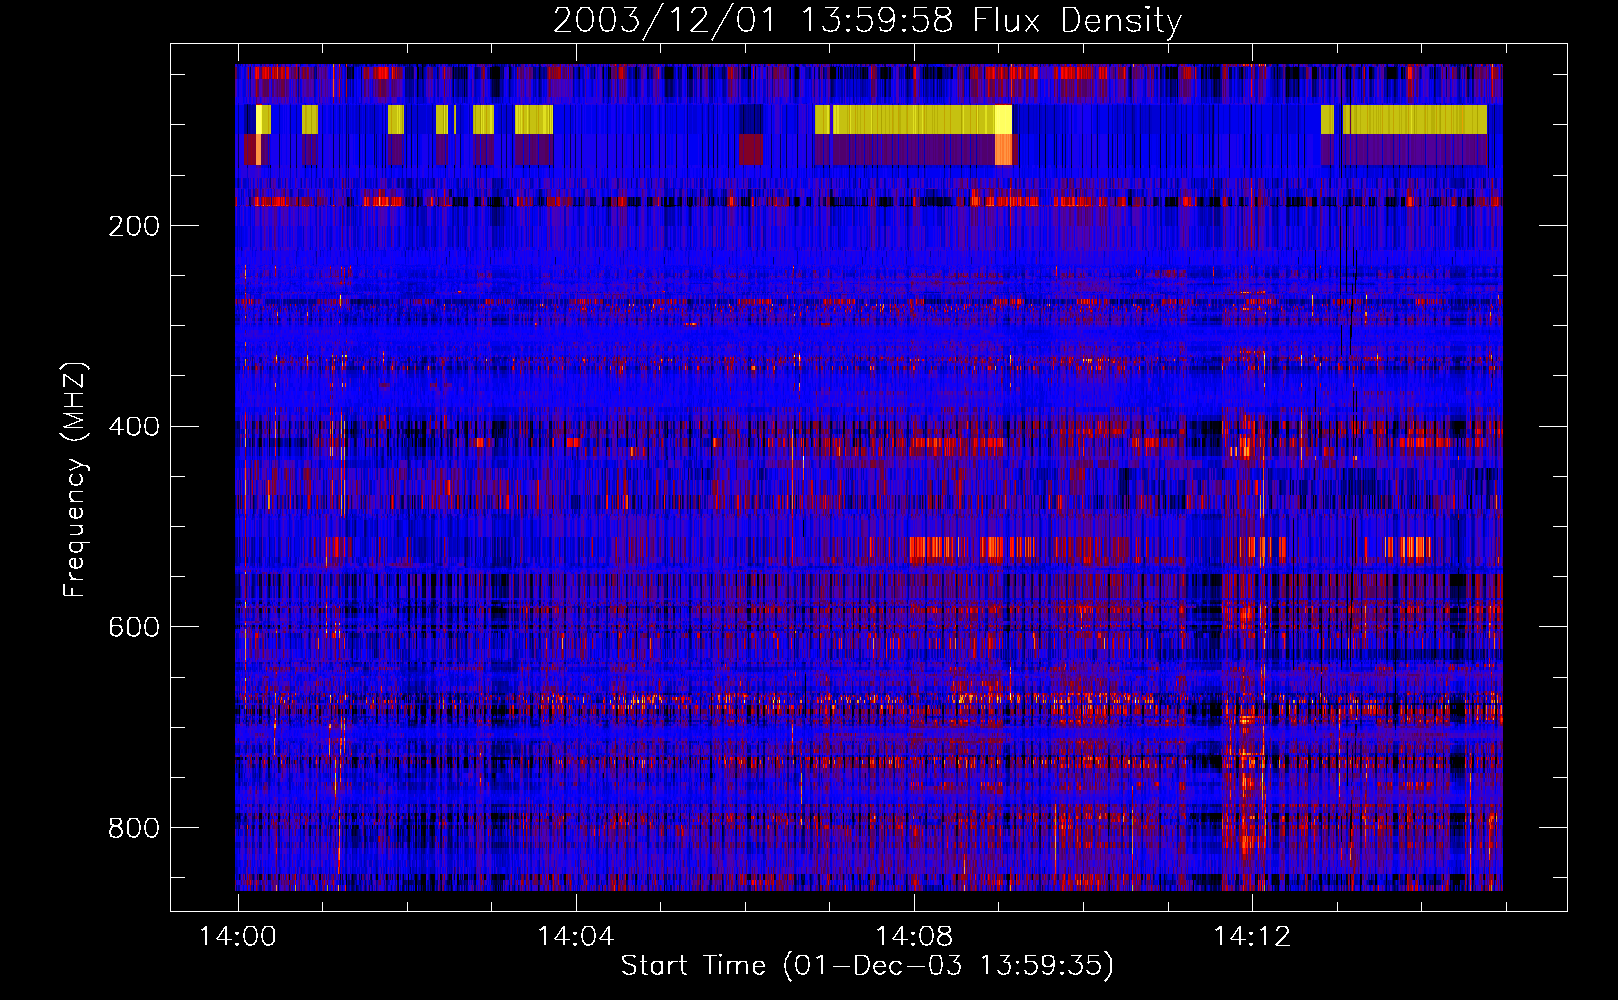Click the 600 frequency tick label
The width and height of the screenshot is (1618, 1000).
coord(134,627)
